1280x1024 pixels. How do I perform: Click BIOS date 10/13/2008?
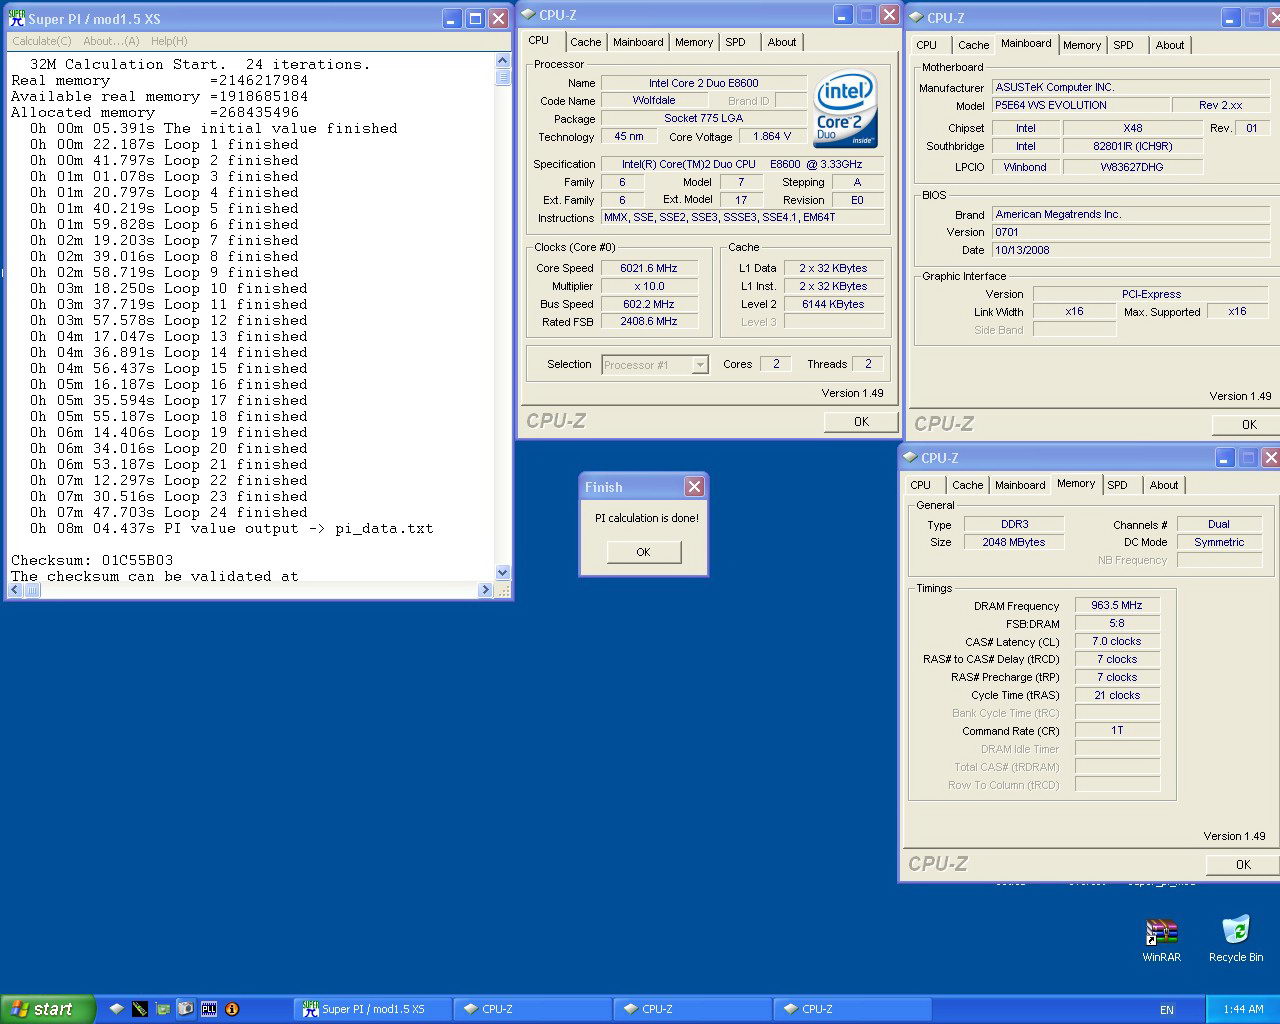[1130, 250]
